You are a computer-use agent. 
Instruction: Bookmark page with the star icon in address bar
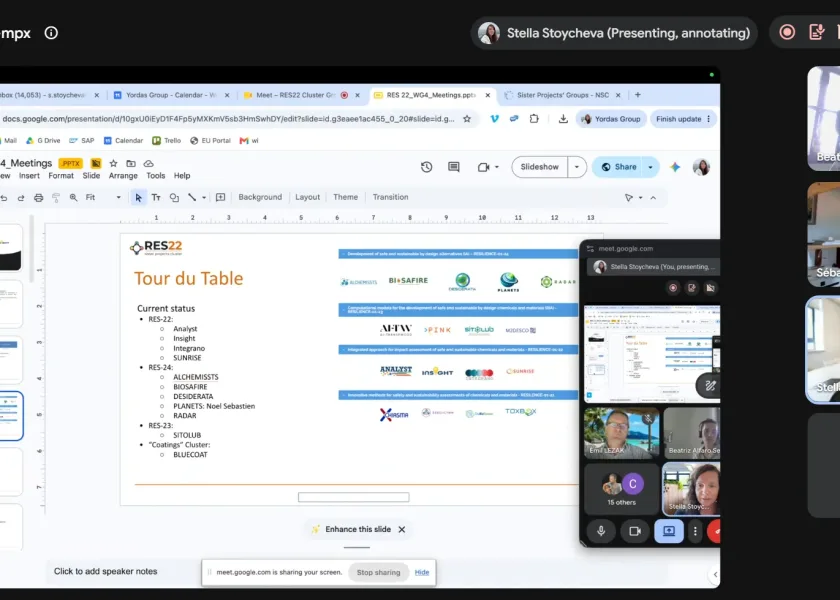467,119
